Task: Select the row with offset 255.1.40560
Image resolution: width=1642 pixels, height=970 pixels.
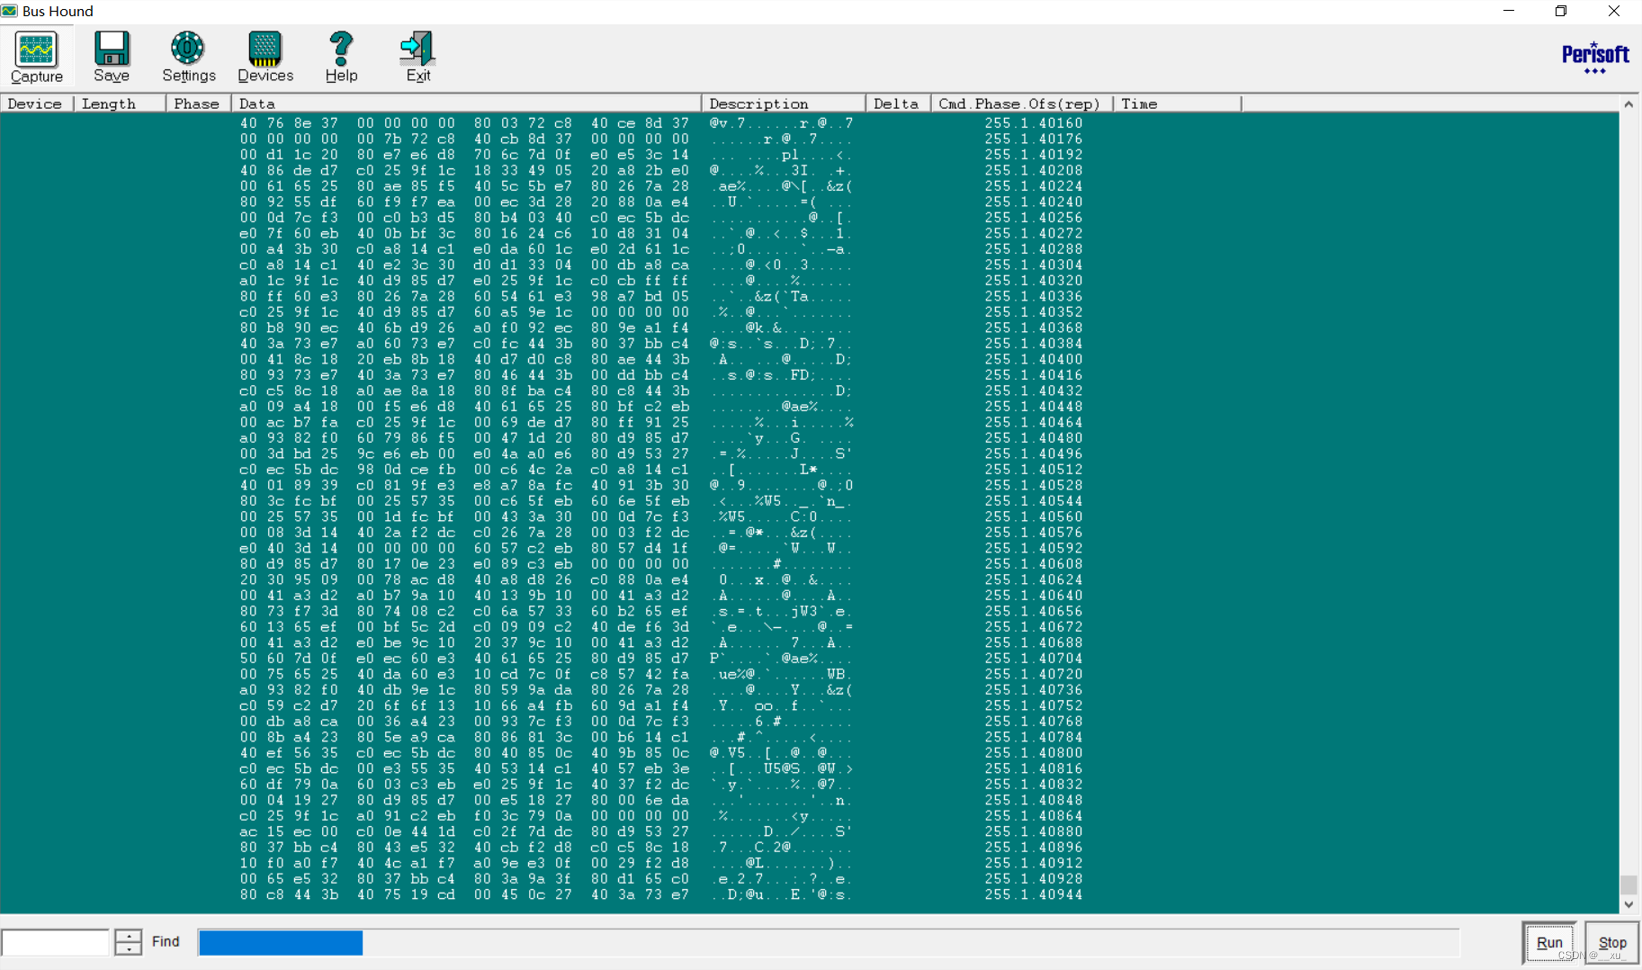Action: [x=809, y=517]
